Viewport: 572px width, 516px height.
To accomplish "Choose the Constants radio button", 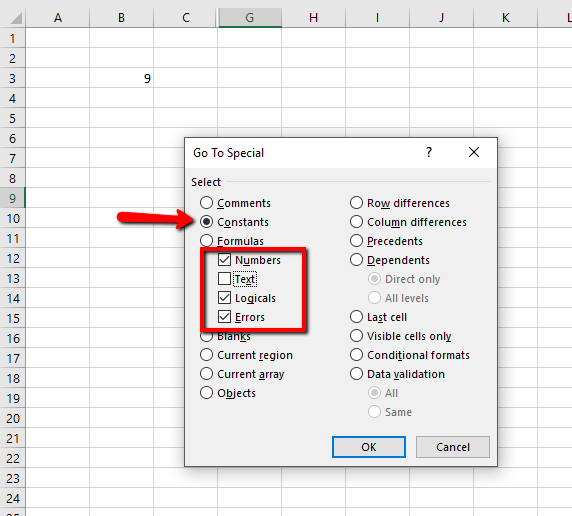I will [x=206, y=222].
